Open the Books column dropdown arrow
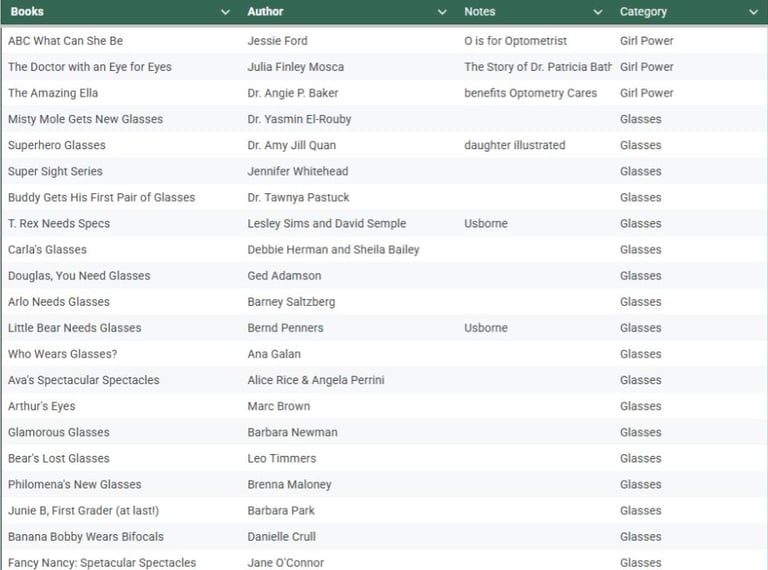The width and height of the screenshot is (768, 570). [225, 12]
